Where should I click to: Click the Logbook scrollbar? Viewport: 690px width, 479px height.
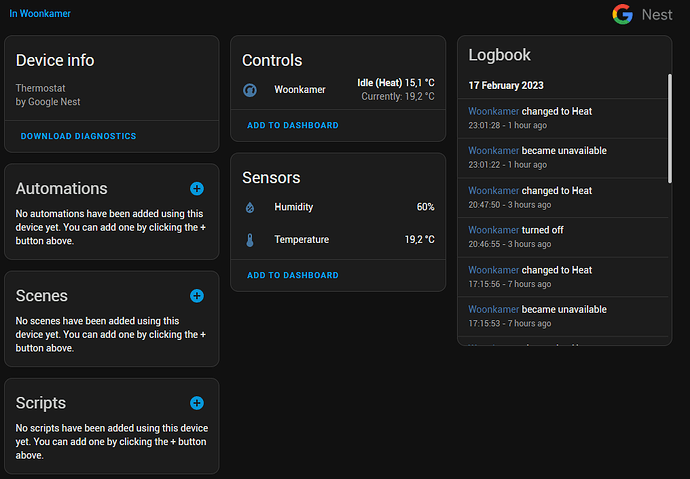pos(670,128)
